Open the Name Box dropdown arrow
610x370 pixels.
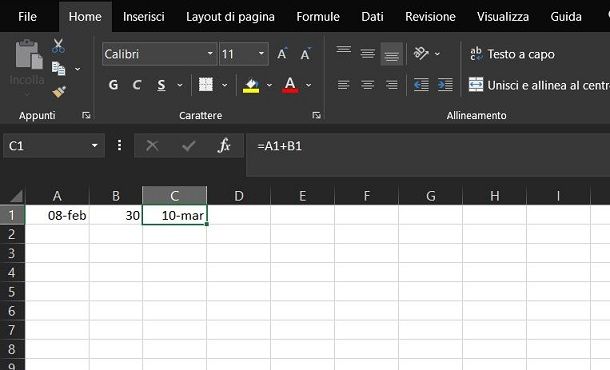click(95, 146)
